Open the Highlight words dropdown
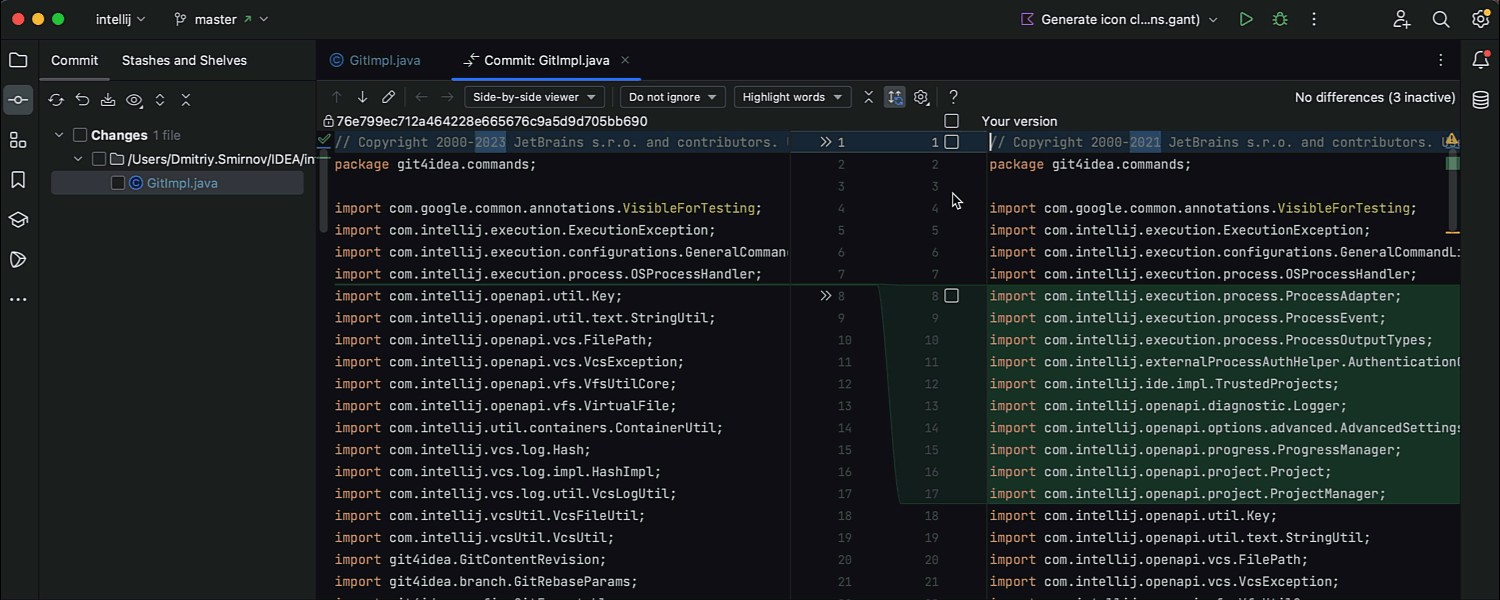The image size is (1500, 600). tap(792, 97)
